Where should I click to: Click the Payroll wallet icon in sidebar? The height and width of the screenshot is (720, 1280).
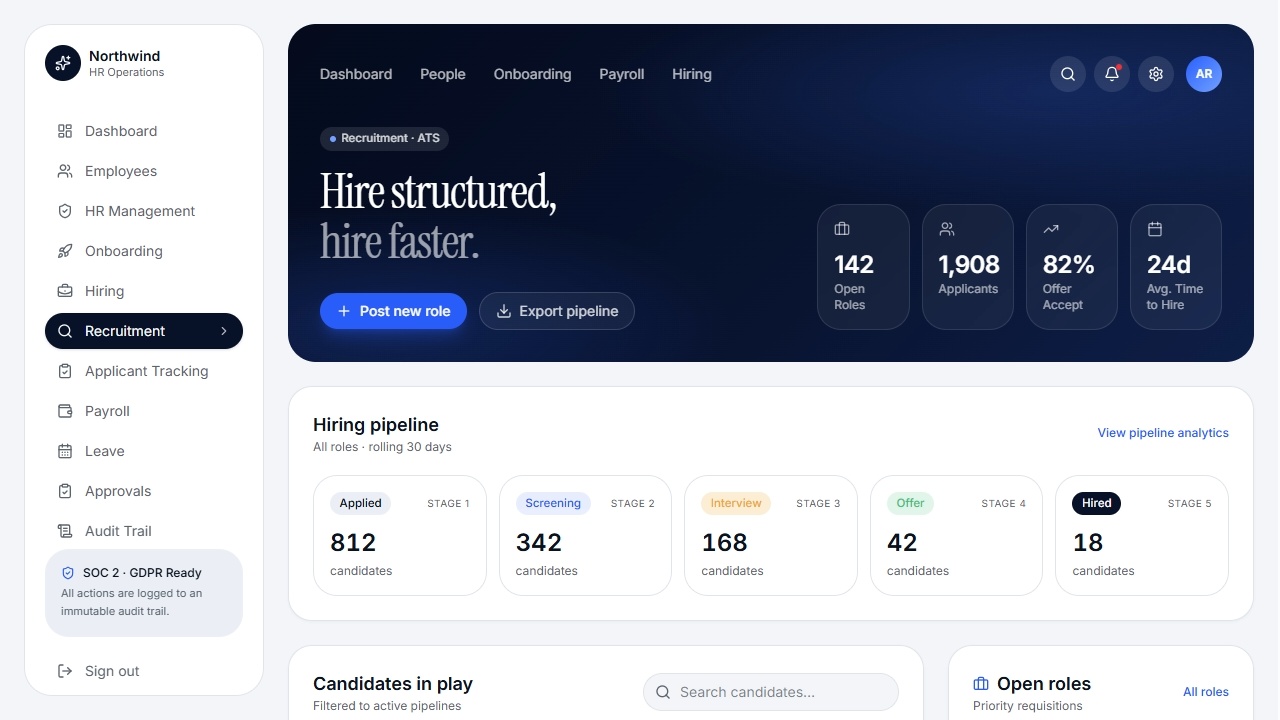[x=65, y=411]
